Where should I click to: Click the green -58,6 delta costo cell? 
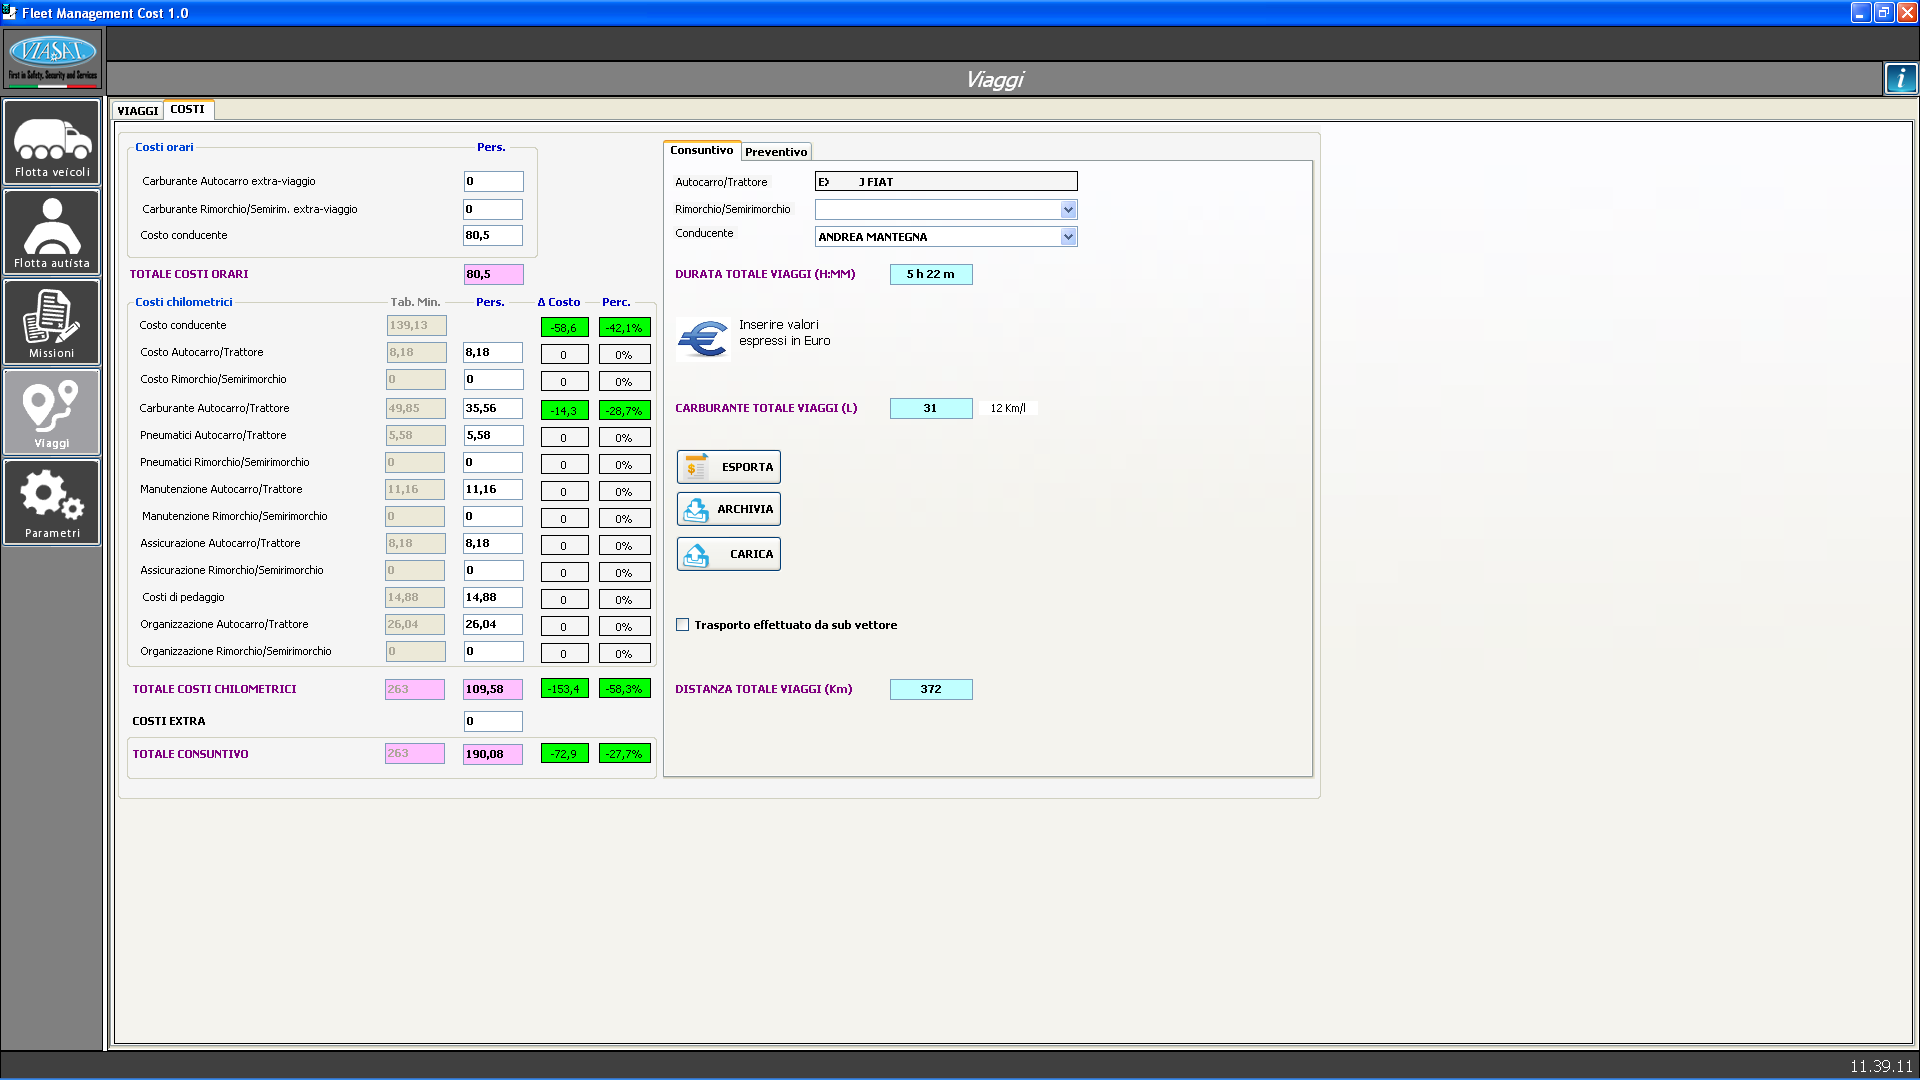(565, 327)
